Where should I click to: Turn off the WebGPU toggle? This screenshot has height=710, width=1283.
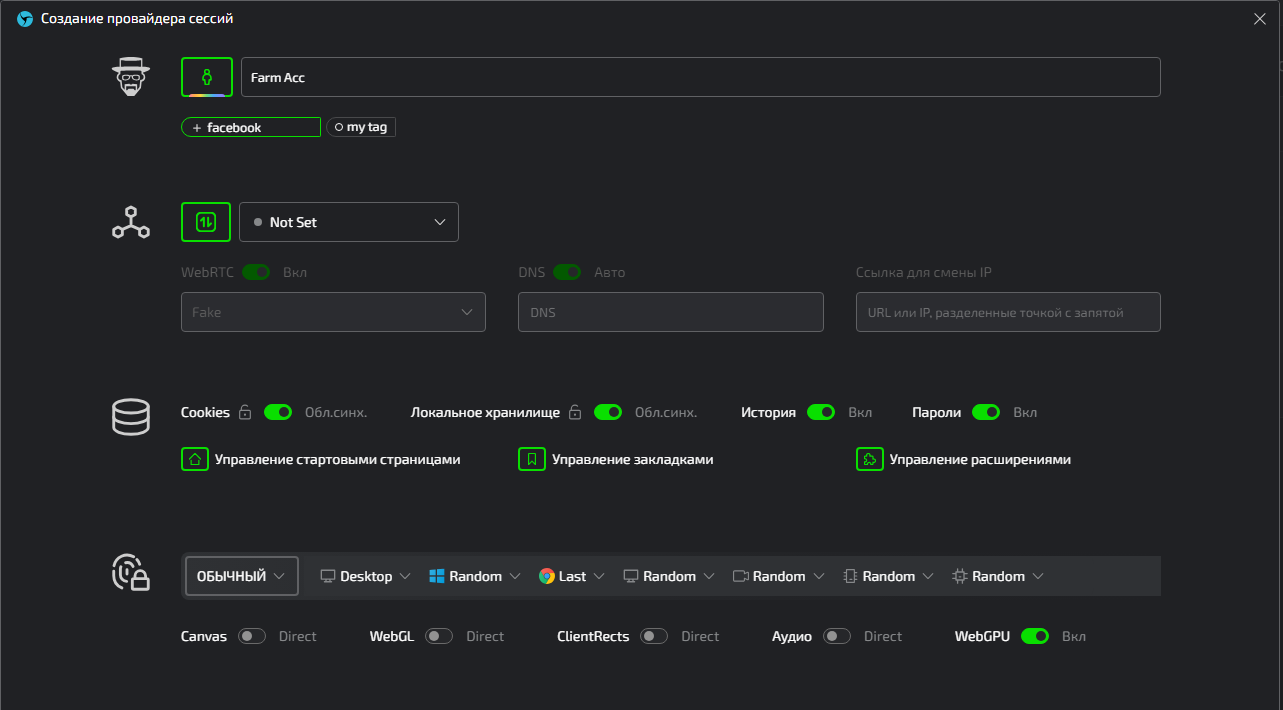coord(1035,636)
